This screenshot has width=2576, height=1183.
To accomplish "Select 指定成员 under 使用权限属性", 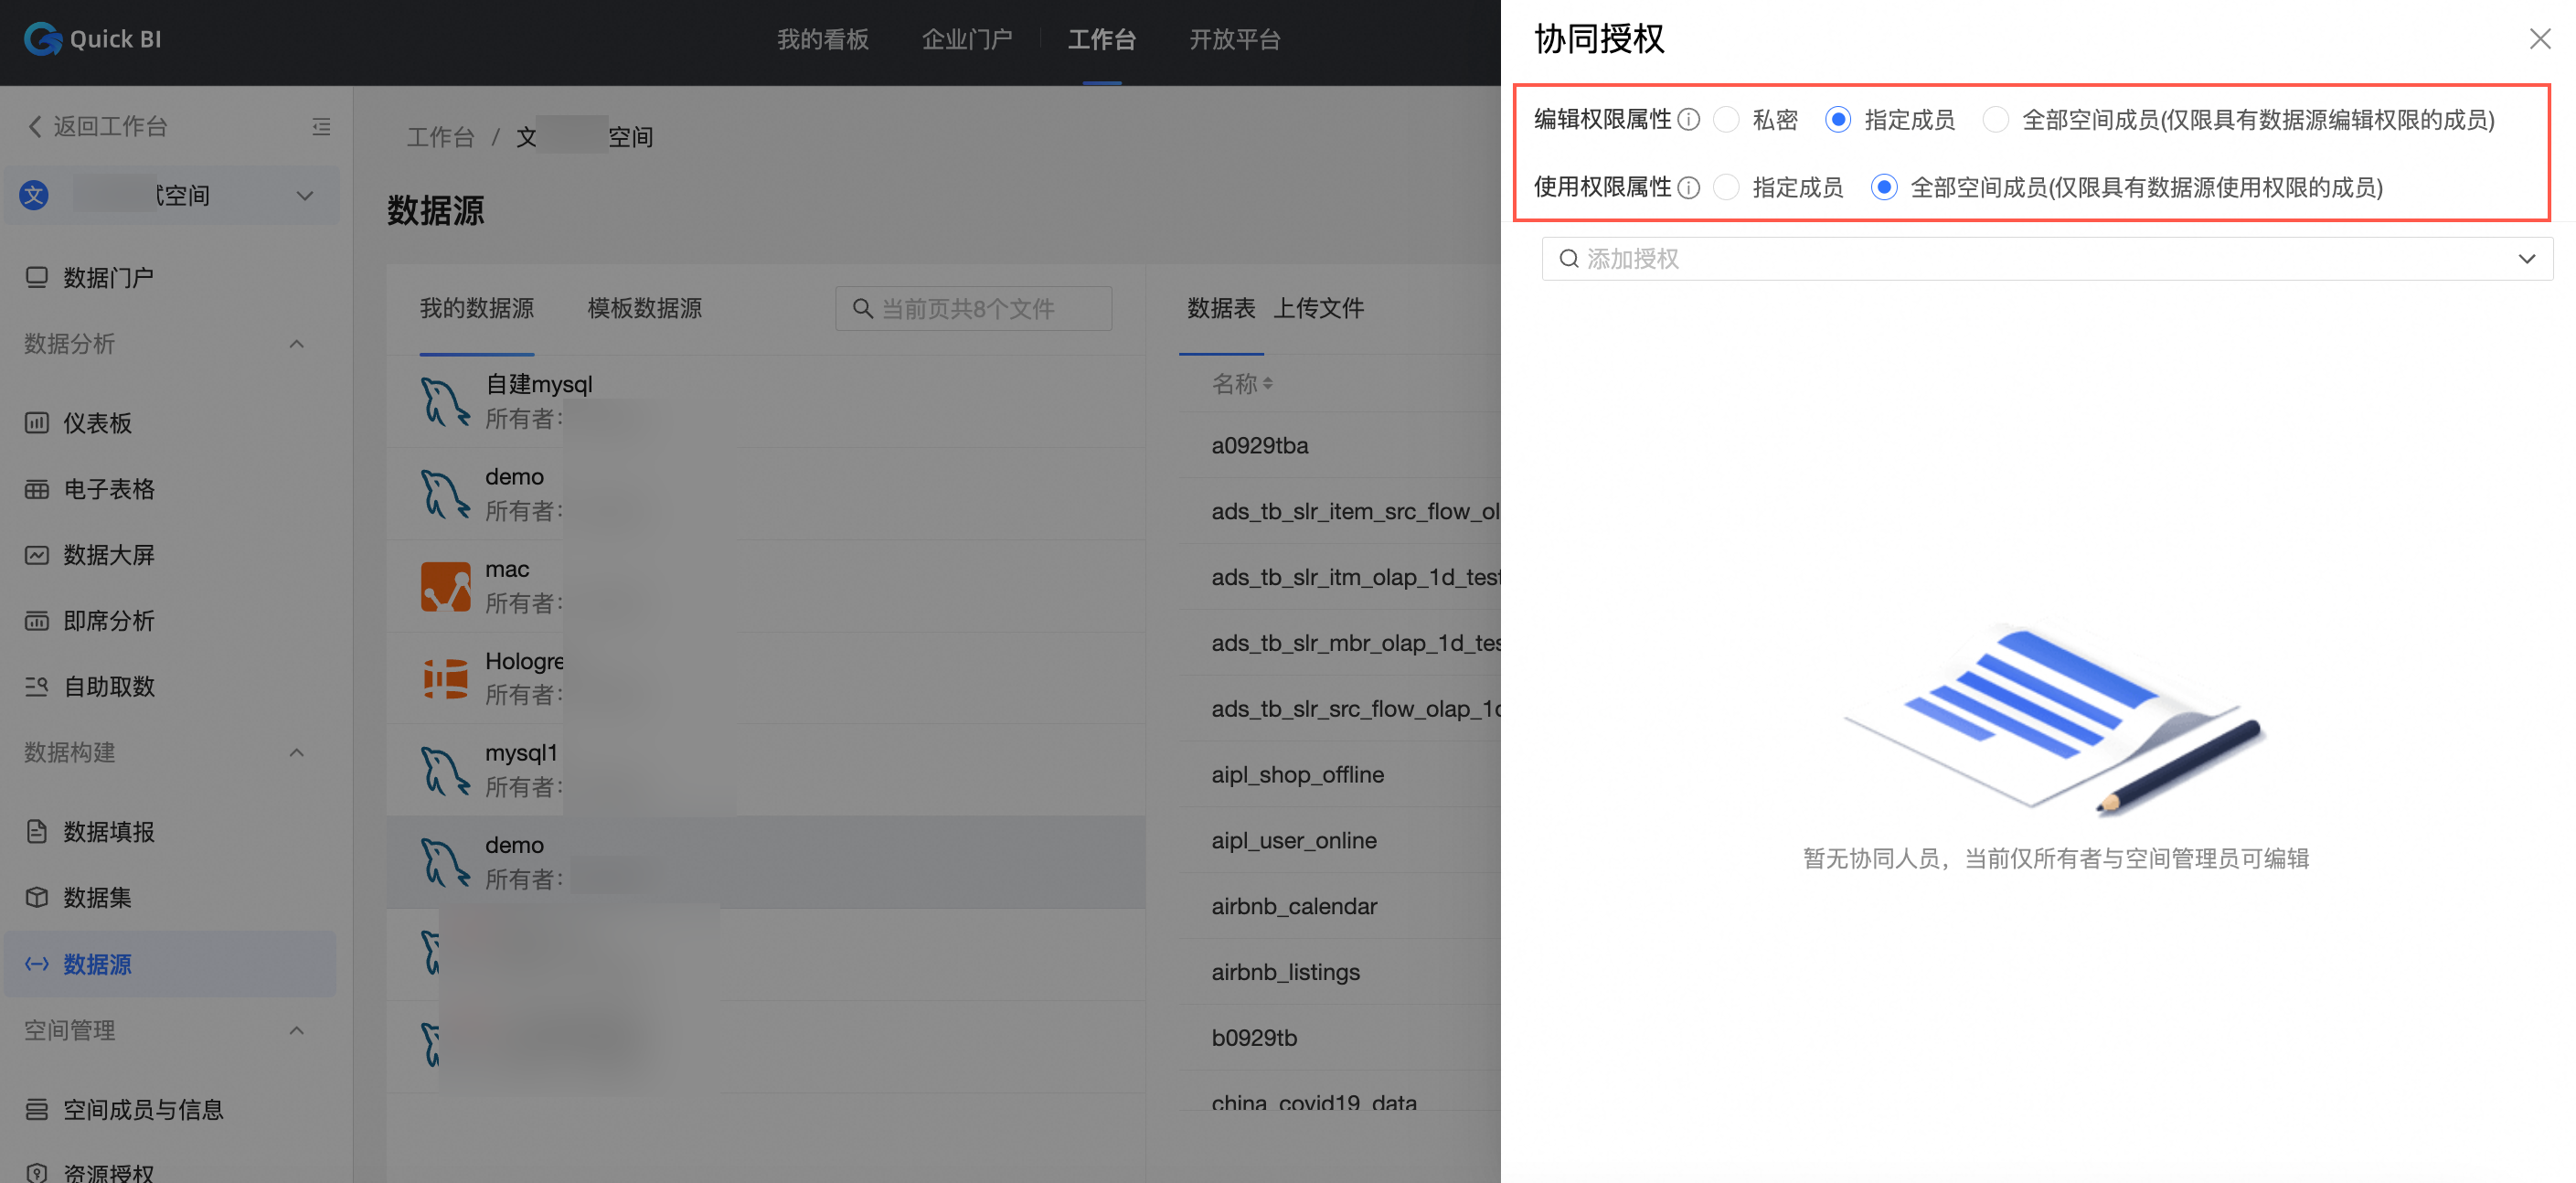I will tap(1726, 187).
